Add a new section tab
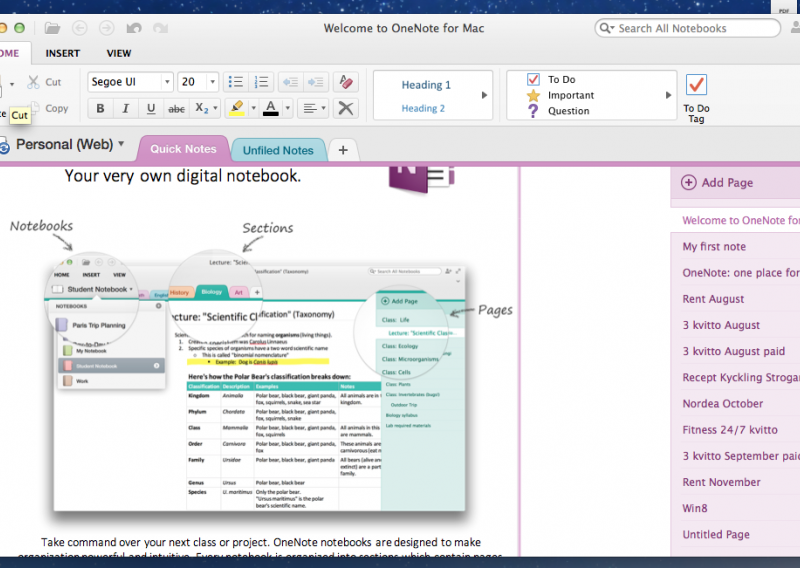 [343, 150]
